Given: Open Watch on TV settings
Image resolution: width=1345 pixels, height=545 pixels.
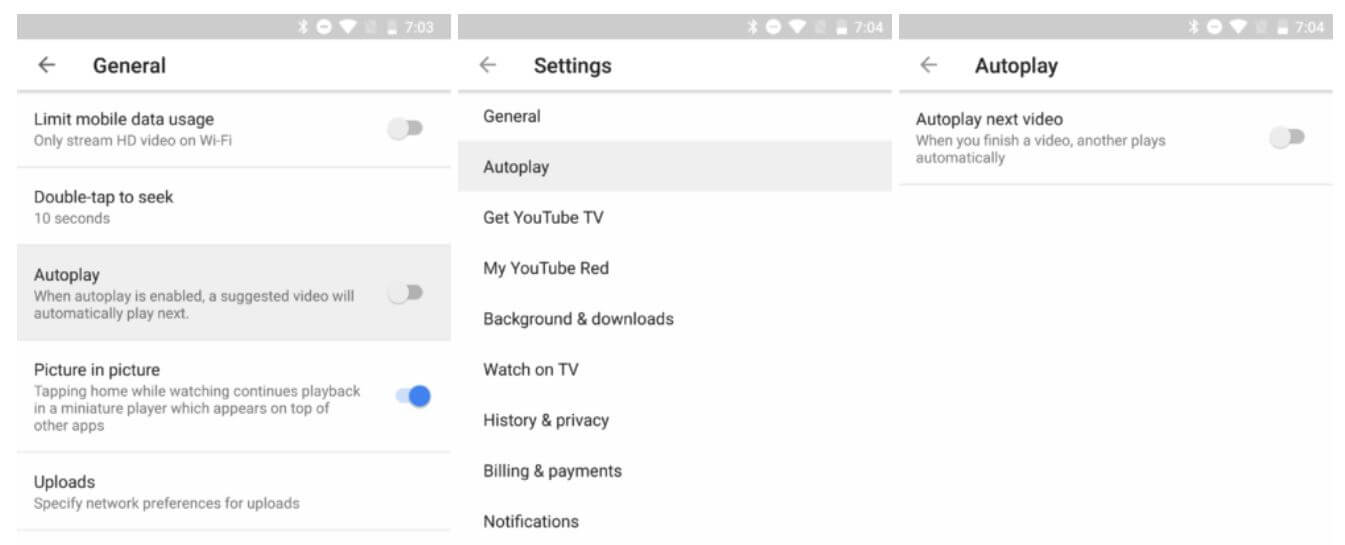Looking at the screenshot, I should pyautogui.click(x=531, y=370).
